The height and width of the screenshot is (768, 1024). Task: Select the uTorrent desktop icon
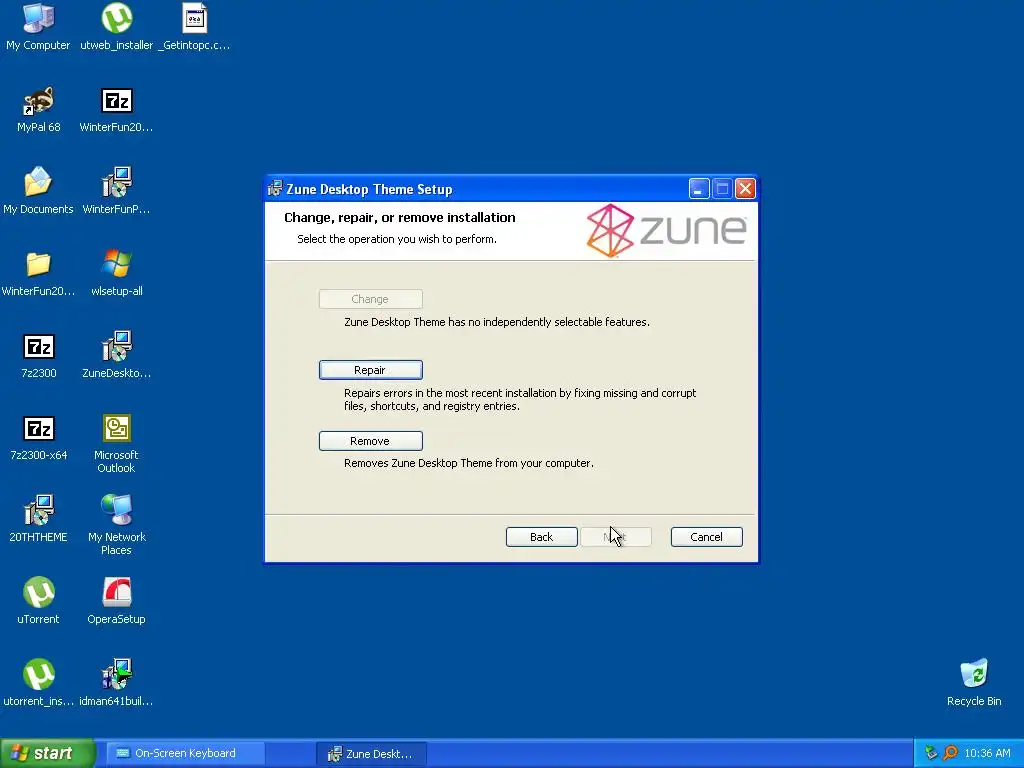tap(38, 601)
